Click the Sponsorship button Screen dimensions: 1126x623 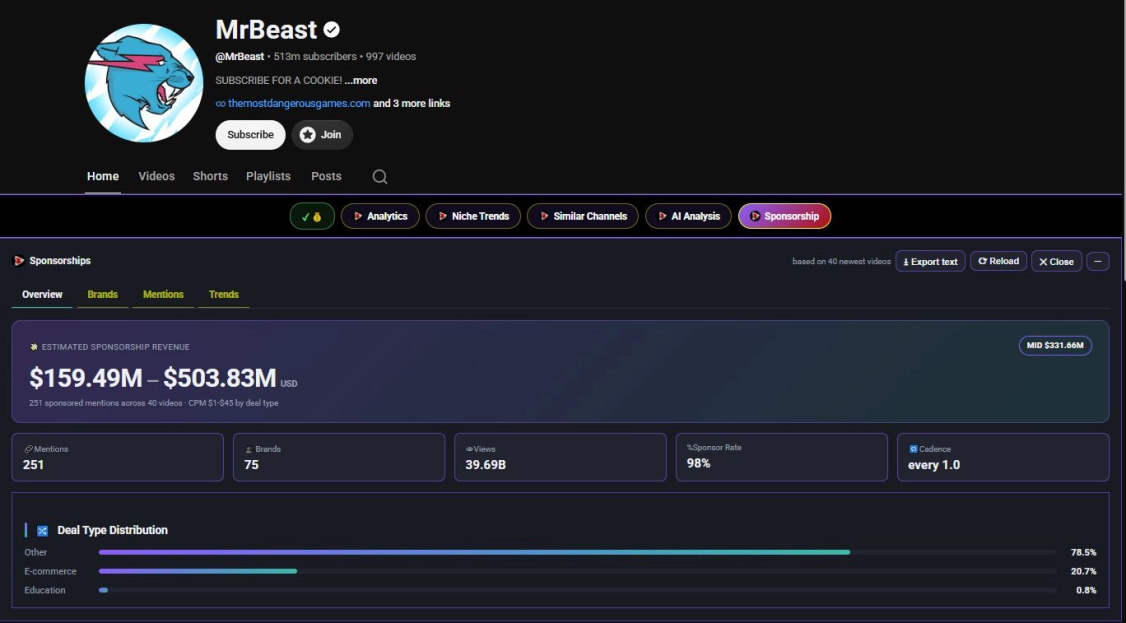(x=784, y=216)
